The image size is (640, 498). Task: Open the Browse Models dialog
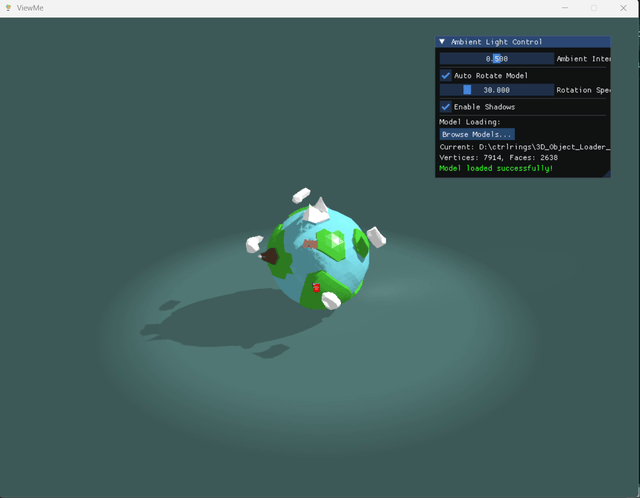pos(477,134)
